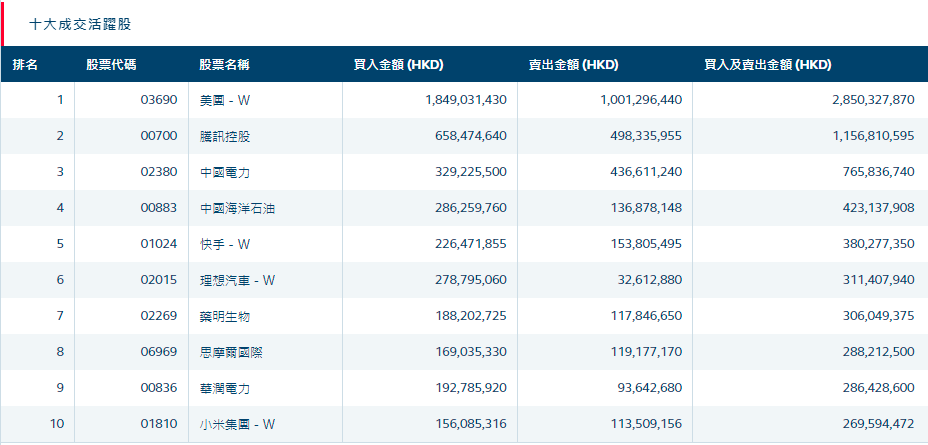928x445 pixels.
Task: Select stock name 騰訊控股
Action: pos(225,136)
